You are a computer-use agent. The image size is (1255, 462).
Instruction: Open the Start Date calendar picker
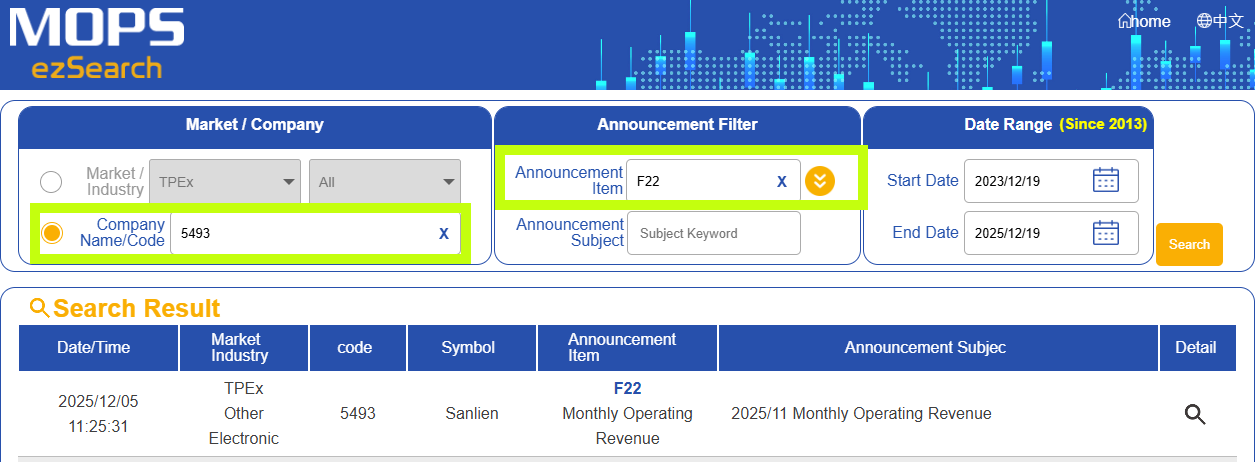(1105, 181)
